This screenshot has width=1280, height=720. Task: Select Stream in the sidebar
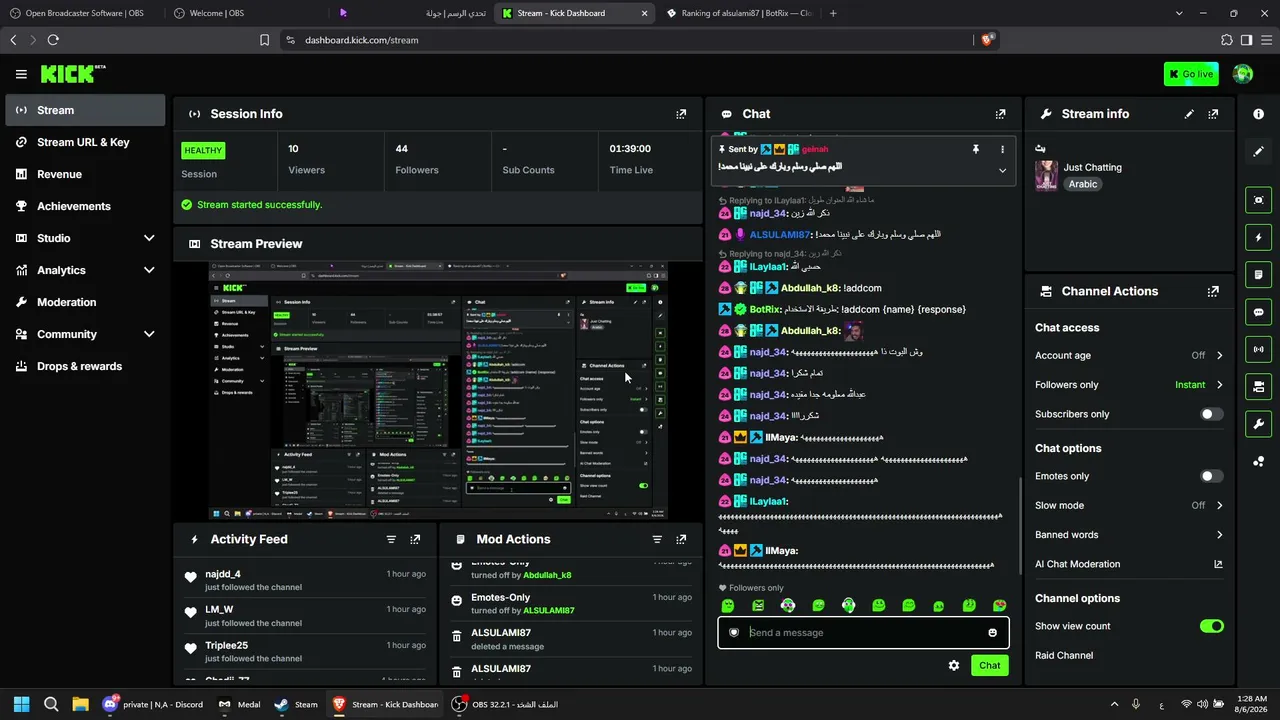coord(85,110)
